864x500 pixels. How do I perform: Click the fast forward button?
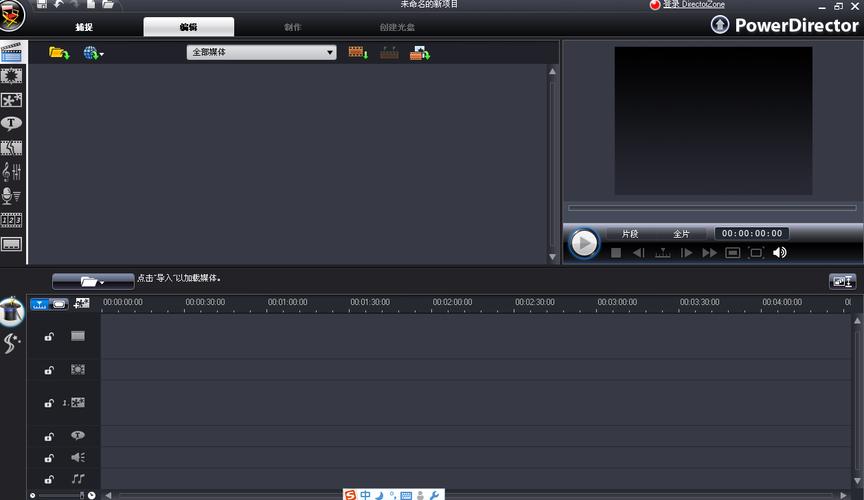[709, 252]
